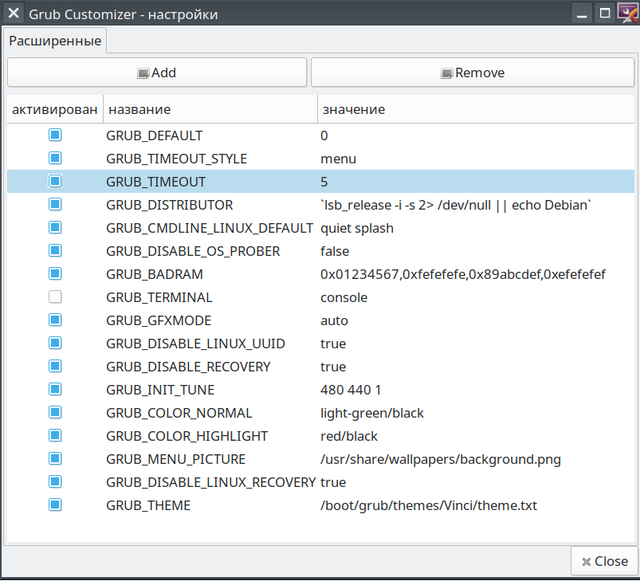Disable the GRUB_BADRAM entry checkbox

point(55,274)
